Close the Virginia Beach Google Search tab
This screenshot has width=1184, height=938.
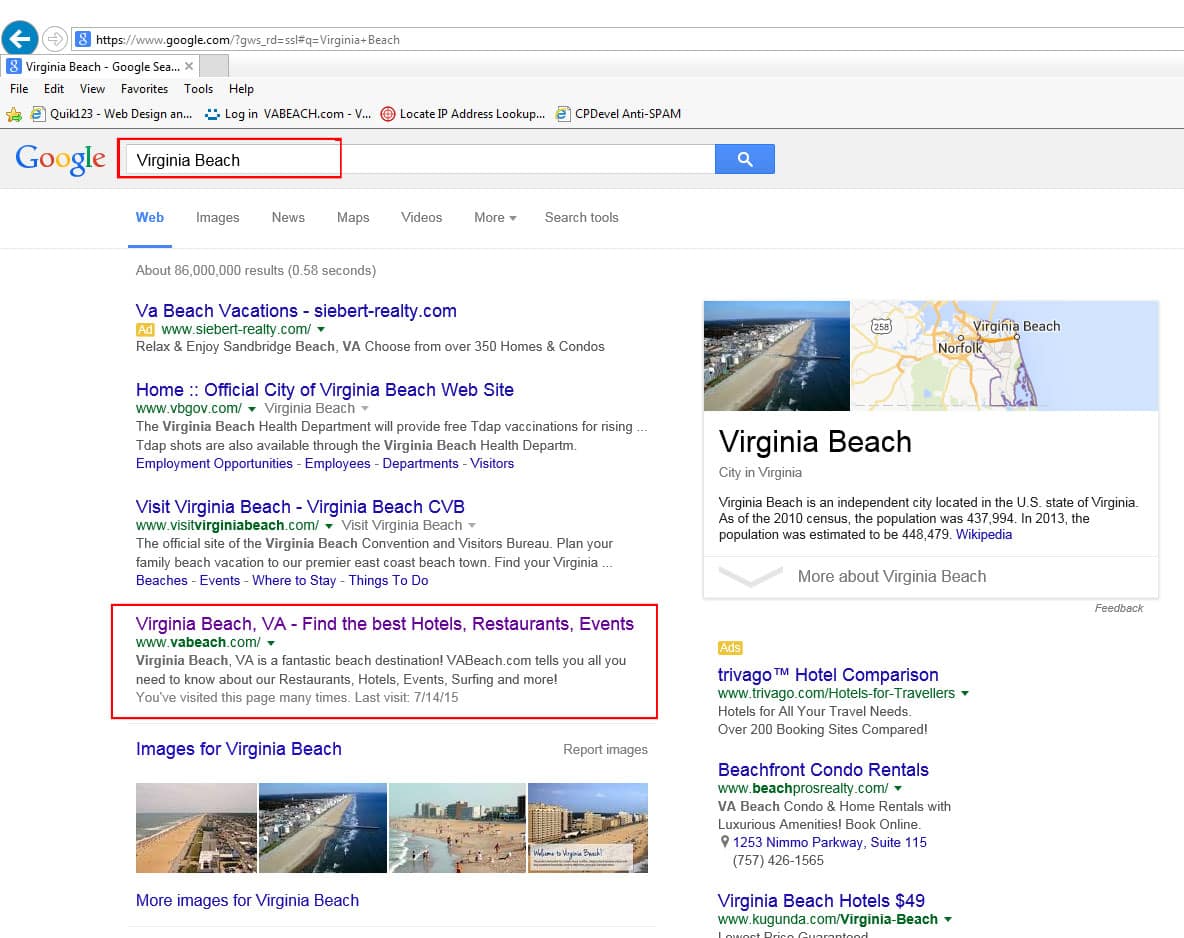189,66
